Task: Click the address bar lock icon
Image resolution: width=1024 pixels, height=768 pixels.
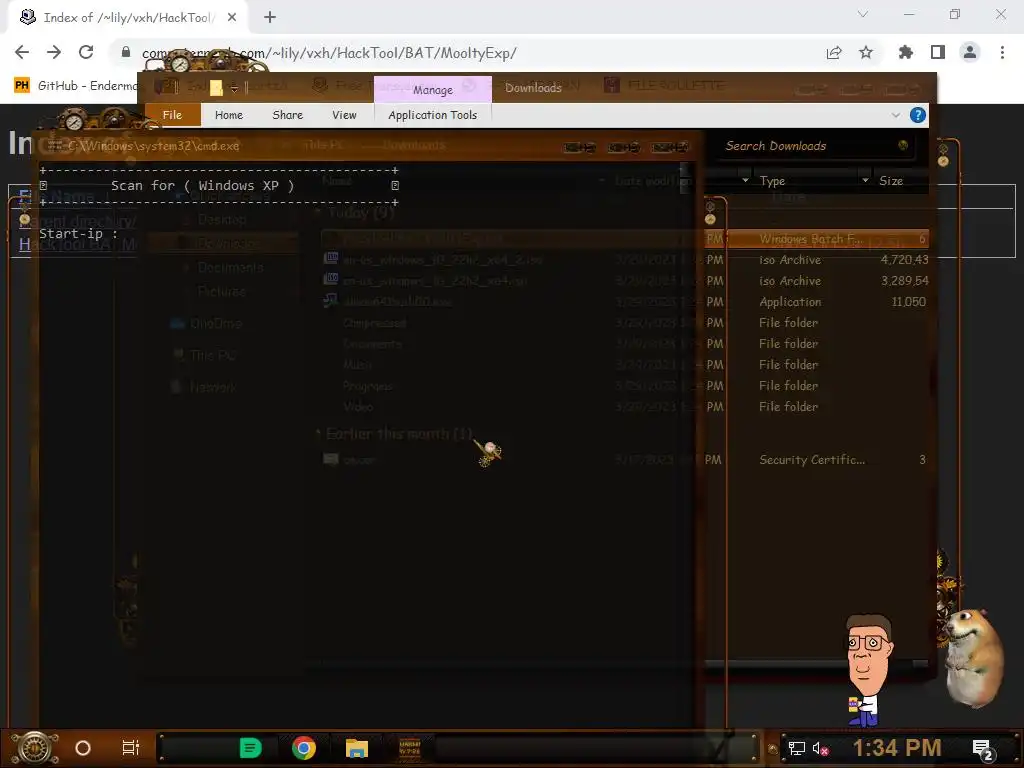Action: tap(126, 52)
